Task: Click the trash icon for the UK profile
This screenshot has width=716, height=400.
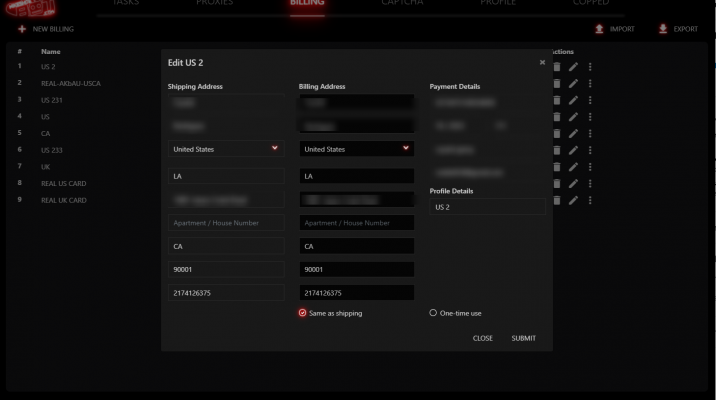Action: (x=557, y=167)
